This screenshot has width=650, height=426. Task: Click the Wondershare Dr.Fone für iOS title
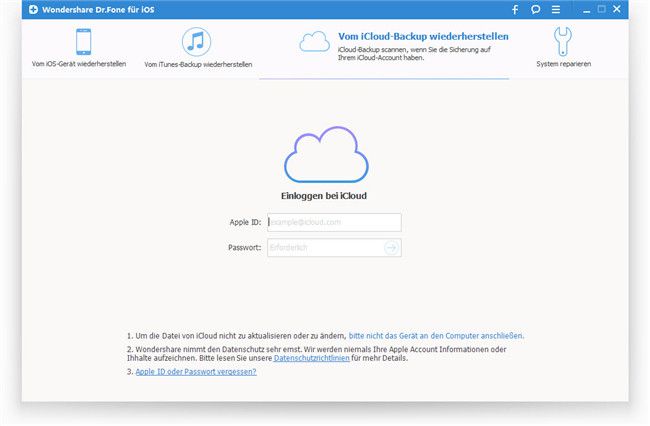[98, 10]
